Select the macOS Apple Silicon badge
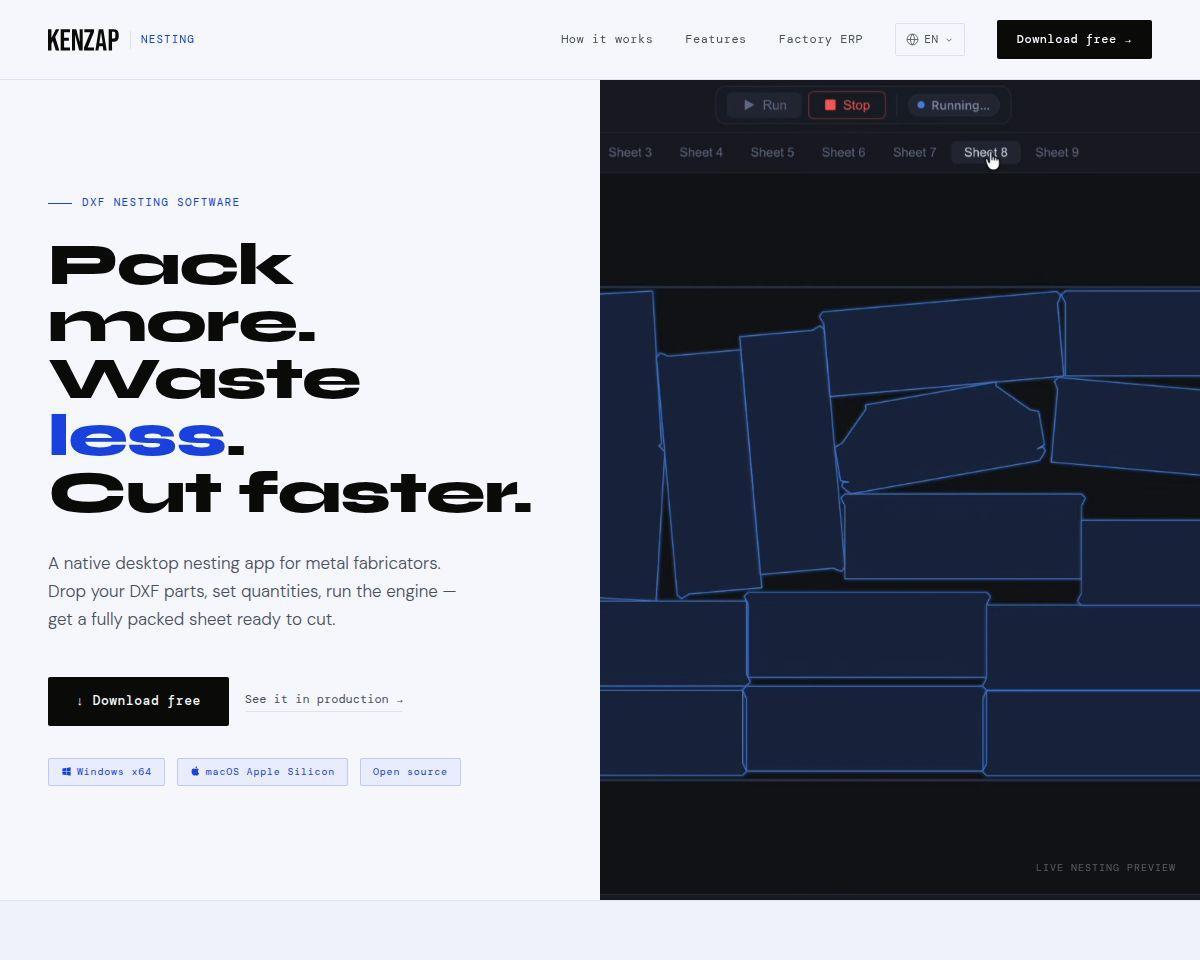Image resolution: width=1200 pixels, height=960 pixels. (262, 772)
